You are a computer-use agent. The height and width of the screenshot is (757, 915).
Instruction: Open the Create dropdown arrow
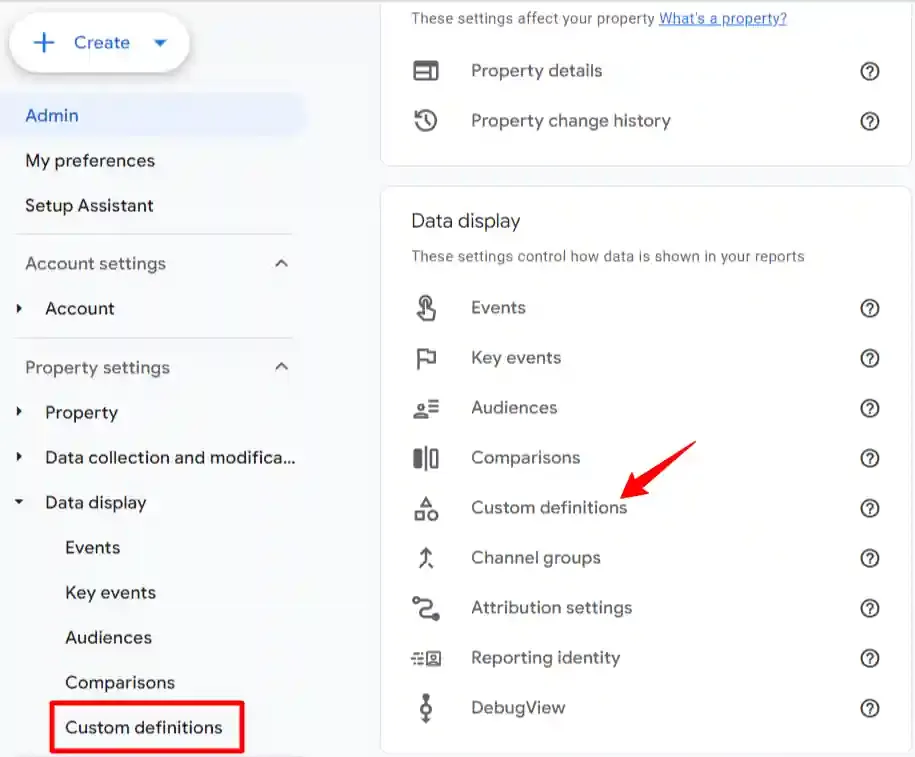point(160,43)
